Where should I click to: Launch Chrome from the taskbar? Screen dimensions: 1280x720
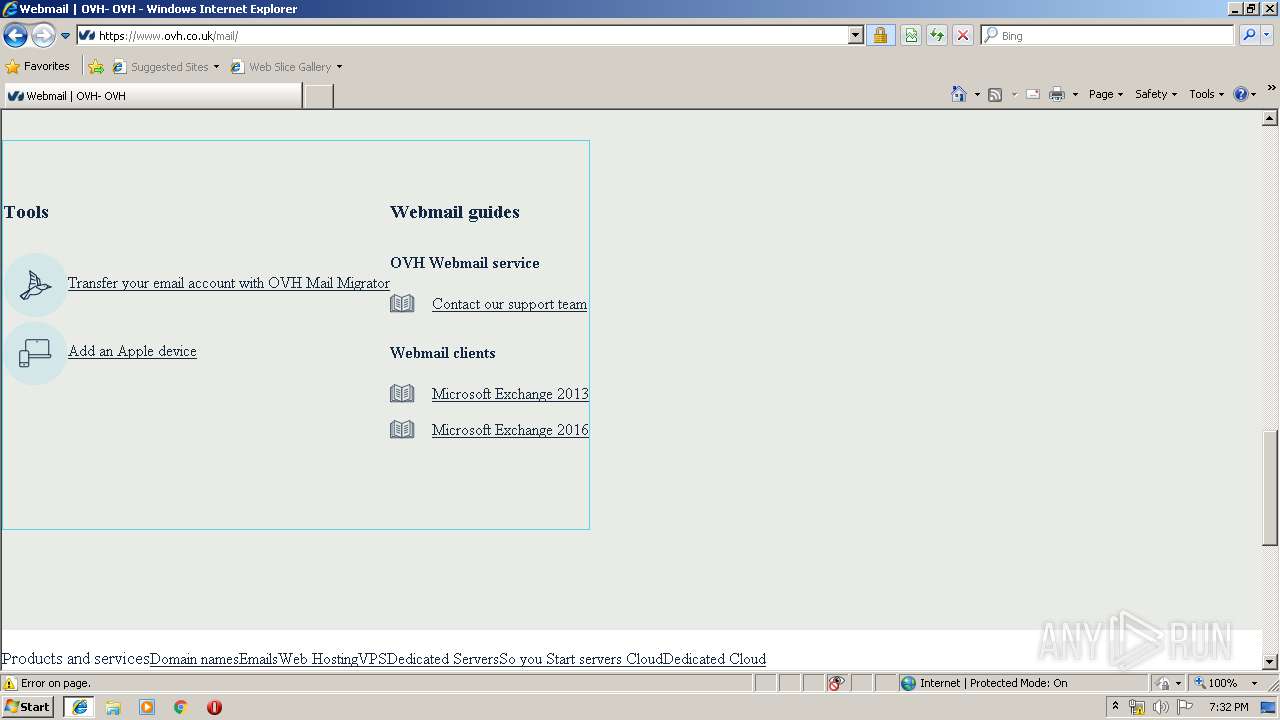[181, 707]
